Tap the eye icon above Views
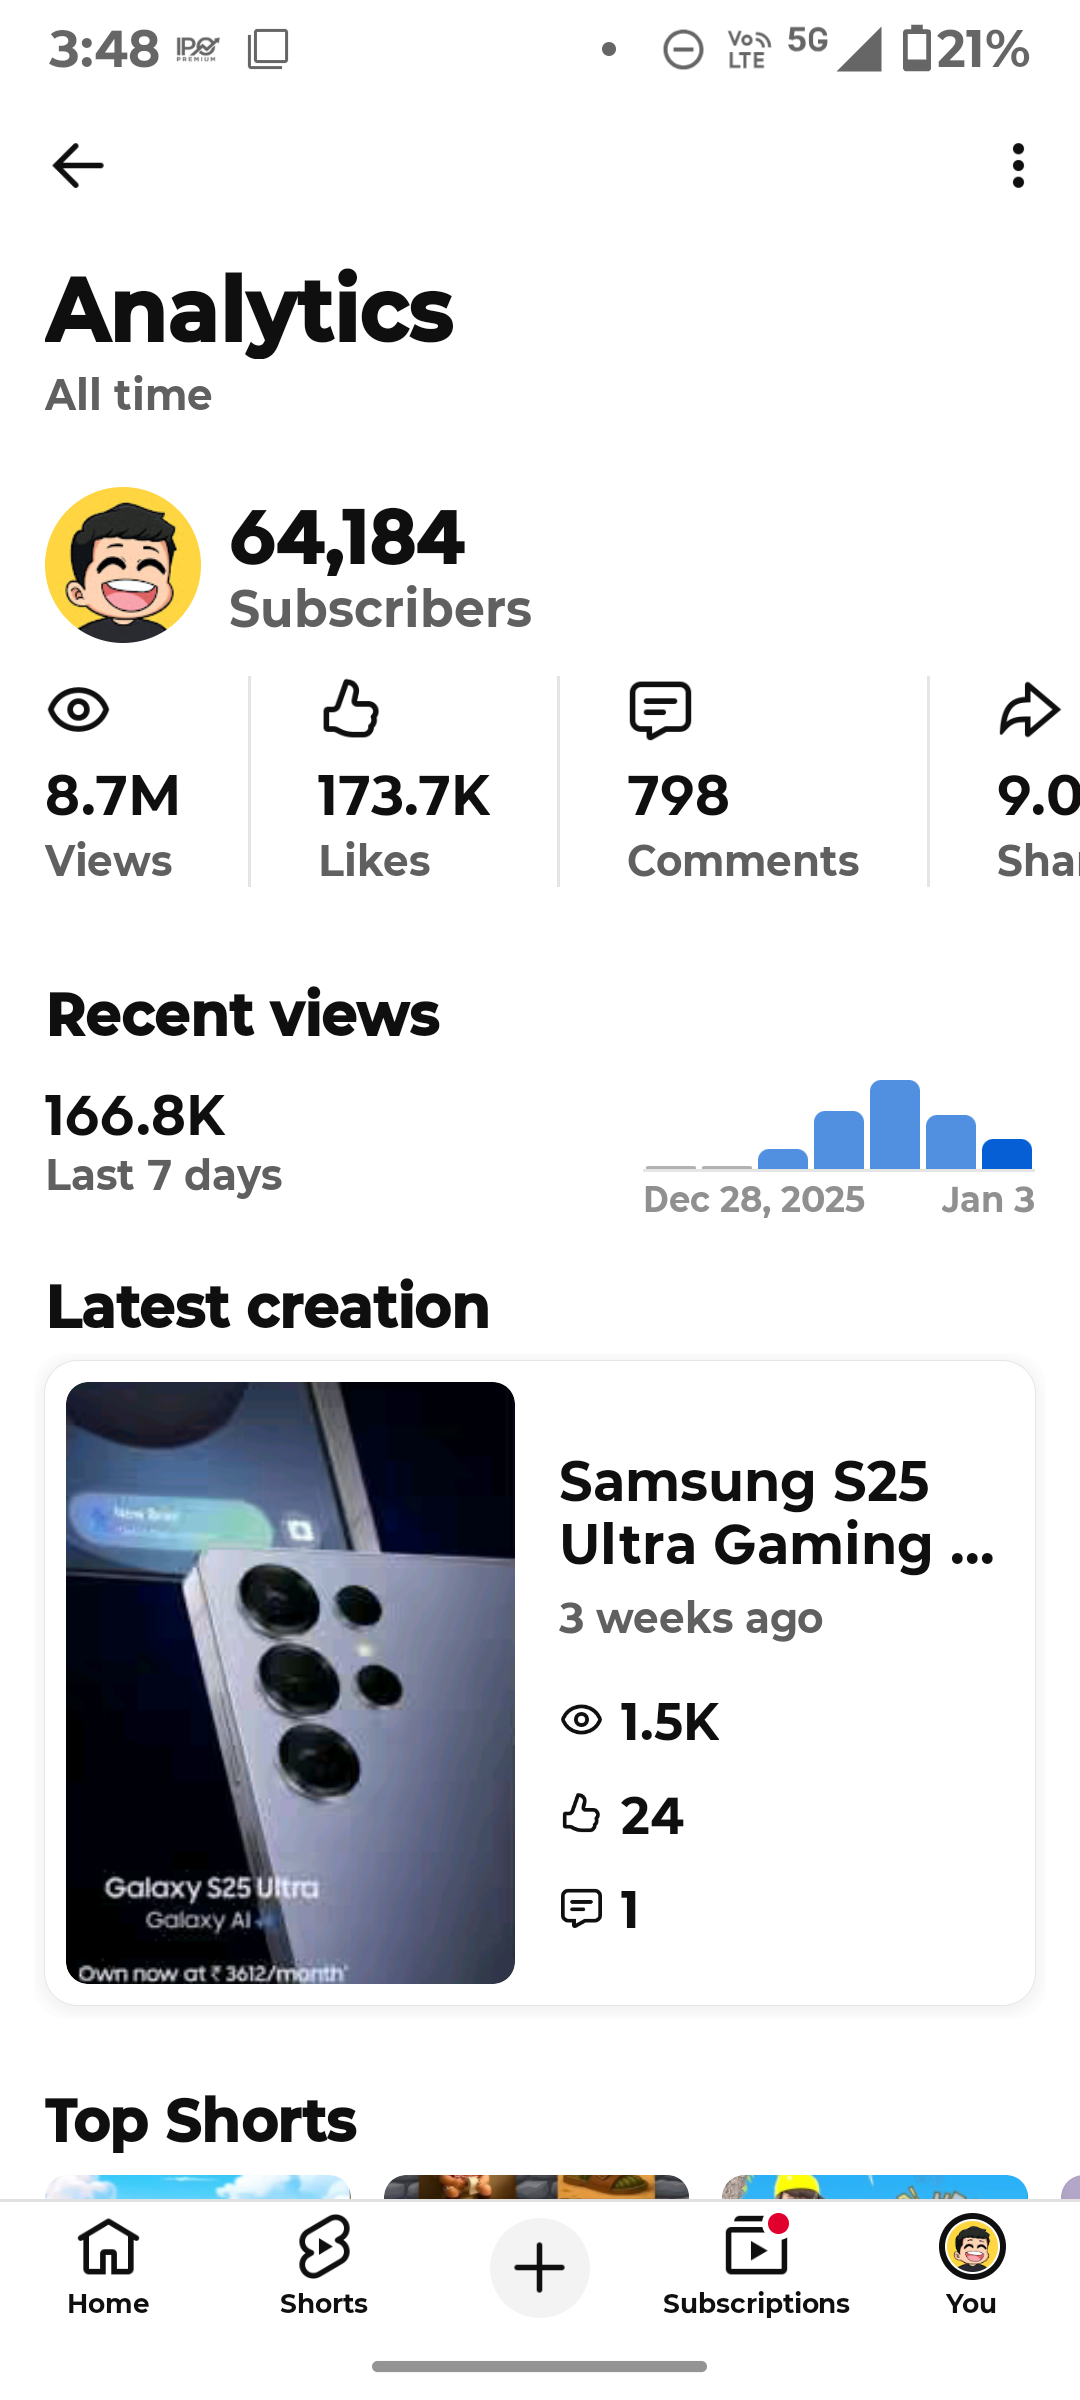Image resolution: width=1080 pixels, height=2400 pixels. click(78, 711)
